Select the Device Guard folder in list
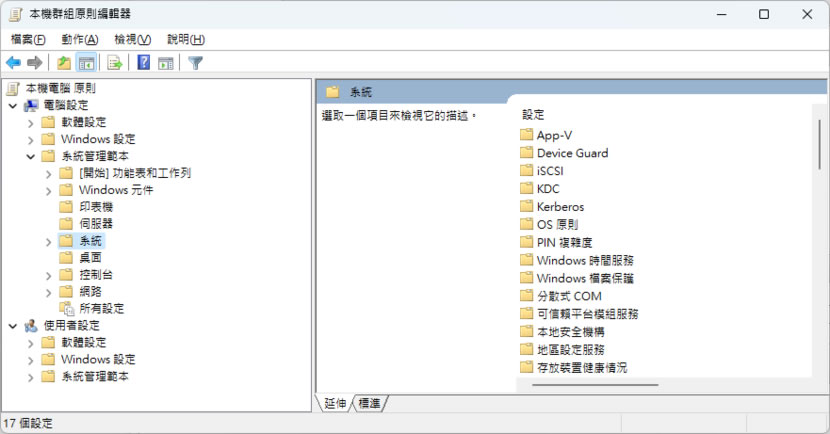This screenshot has width=830, height=434. [x=571, y=153]
